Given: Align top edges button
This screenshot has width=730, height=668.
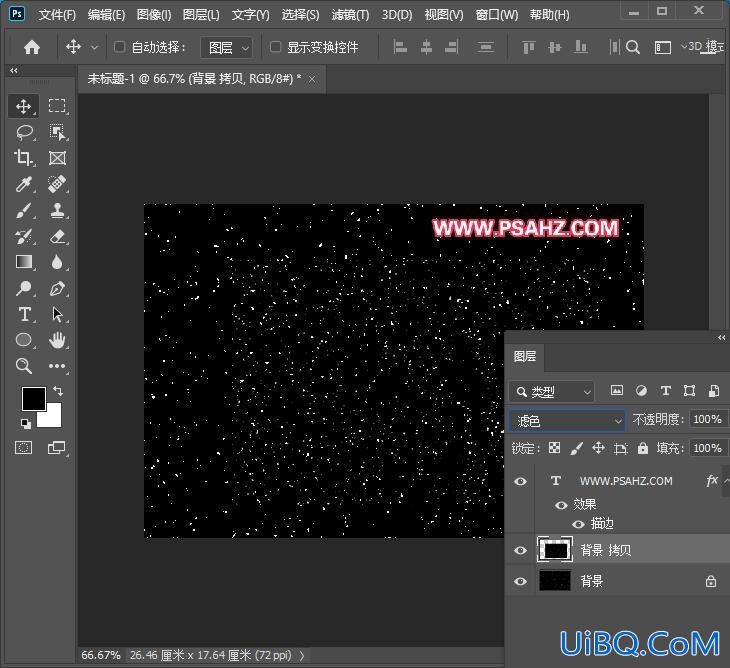Looking at the screenshot, I should (528, 47).
